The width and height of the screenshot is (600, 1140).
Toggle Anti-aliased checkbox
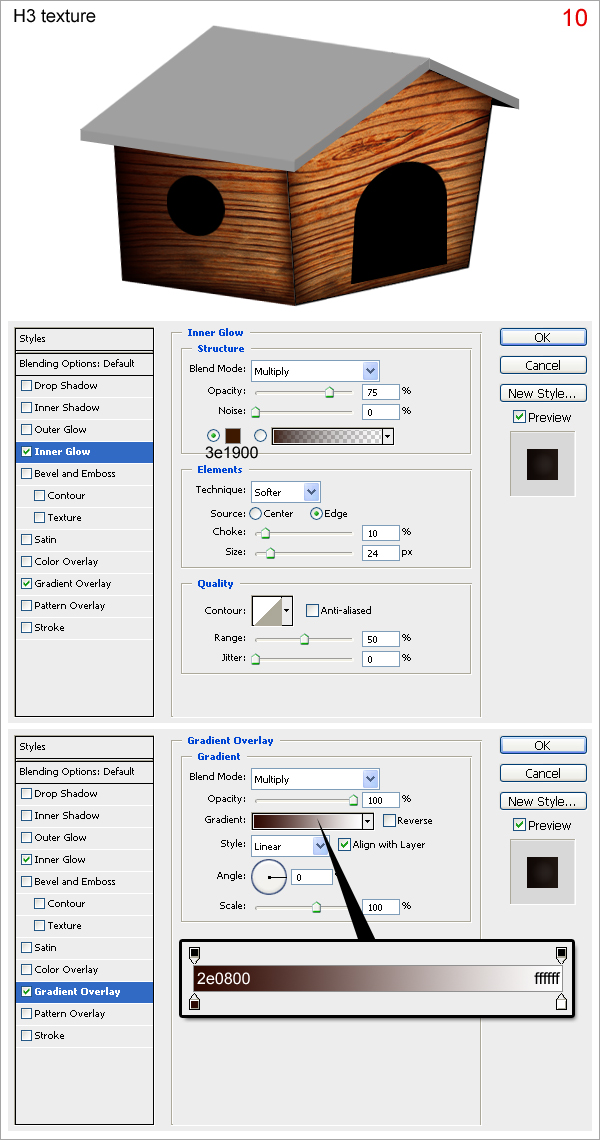(312, 610)
